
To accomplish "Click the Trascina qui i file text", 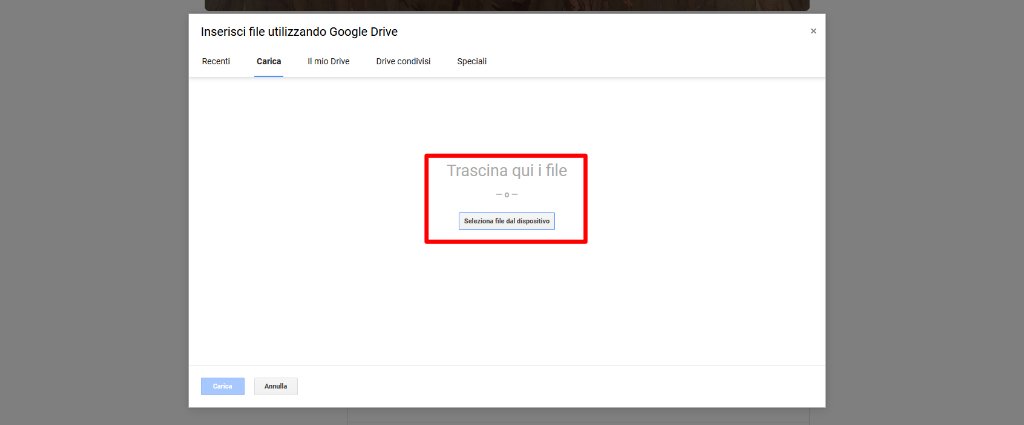I will 507,171.
